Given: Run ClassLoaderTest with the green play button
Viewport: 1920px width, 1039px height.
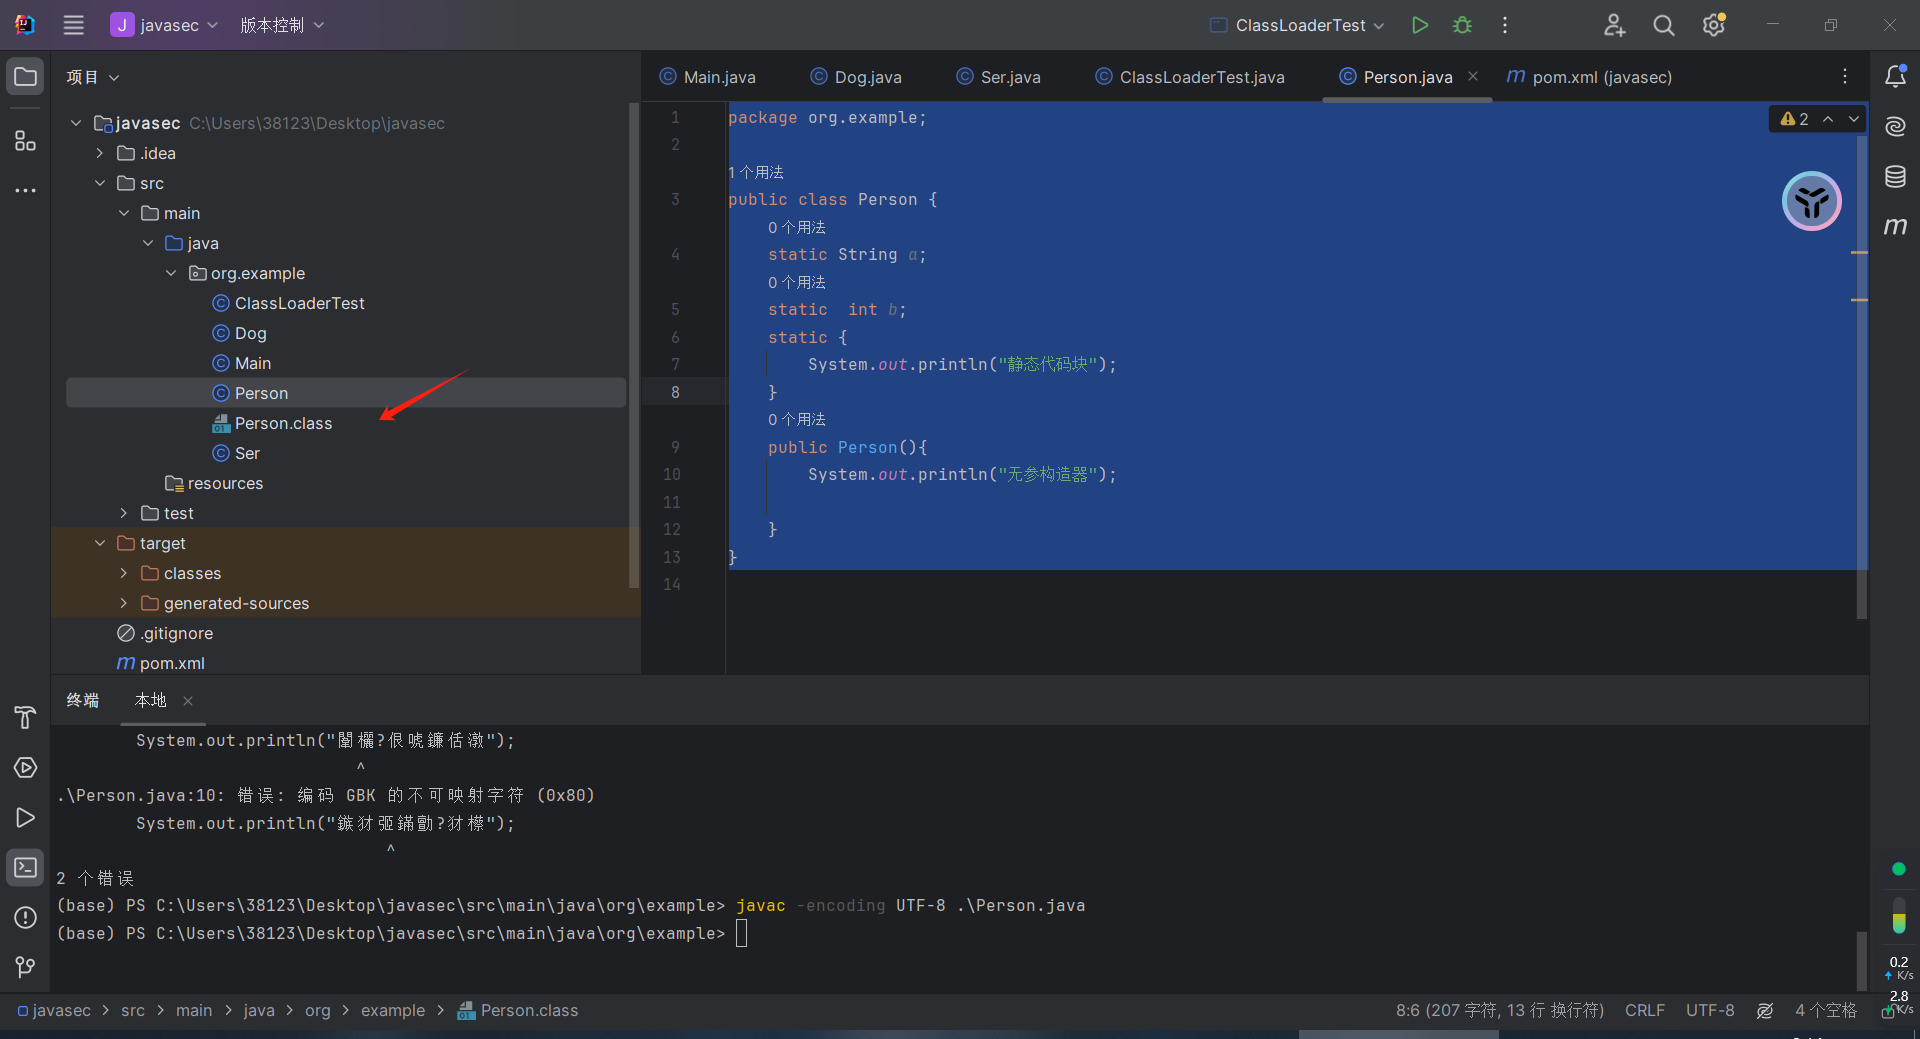Looking at the screenshot, I should [1419, 25].
